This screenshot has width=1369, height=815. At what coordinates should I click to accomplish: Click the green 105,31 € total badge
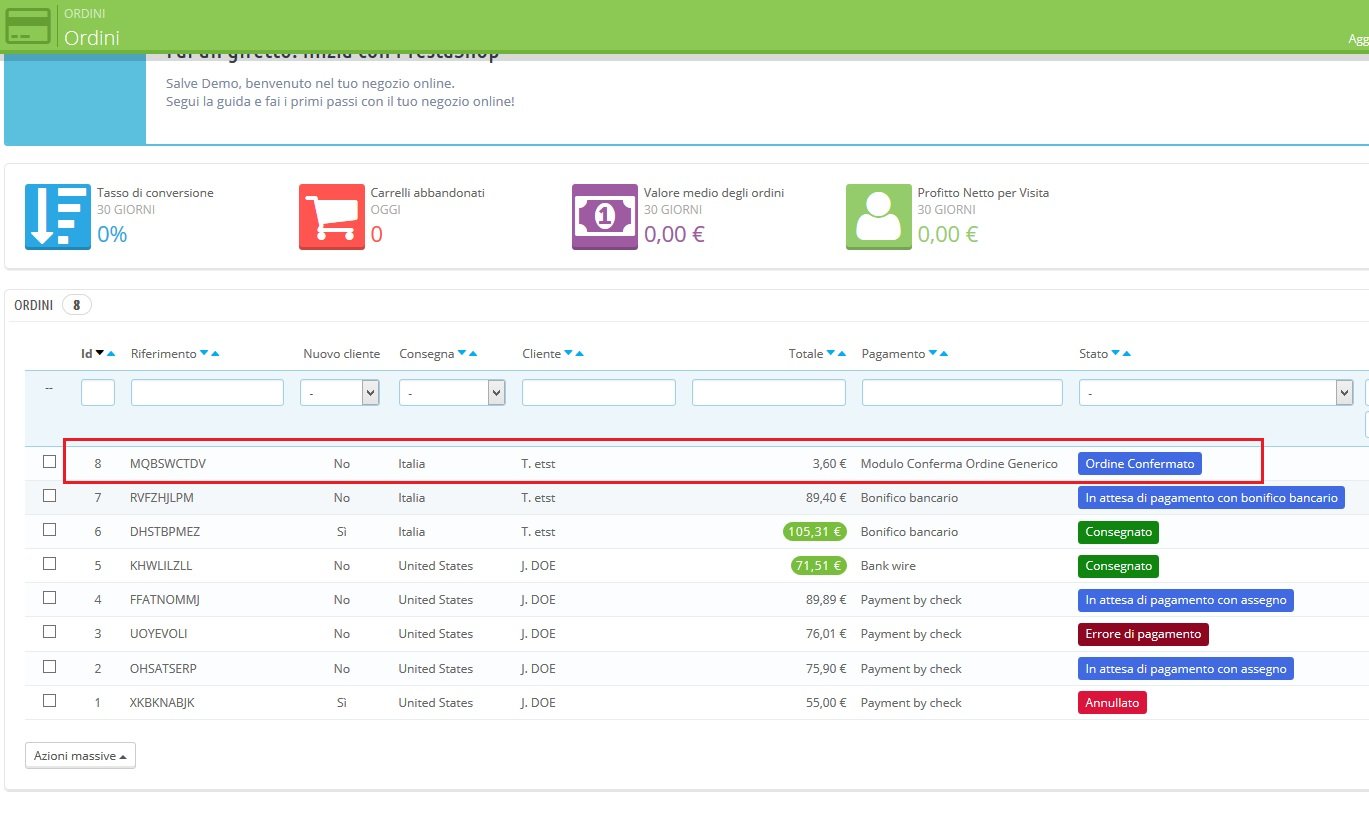pos(815,532)
